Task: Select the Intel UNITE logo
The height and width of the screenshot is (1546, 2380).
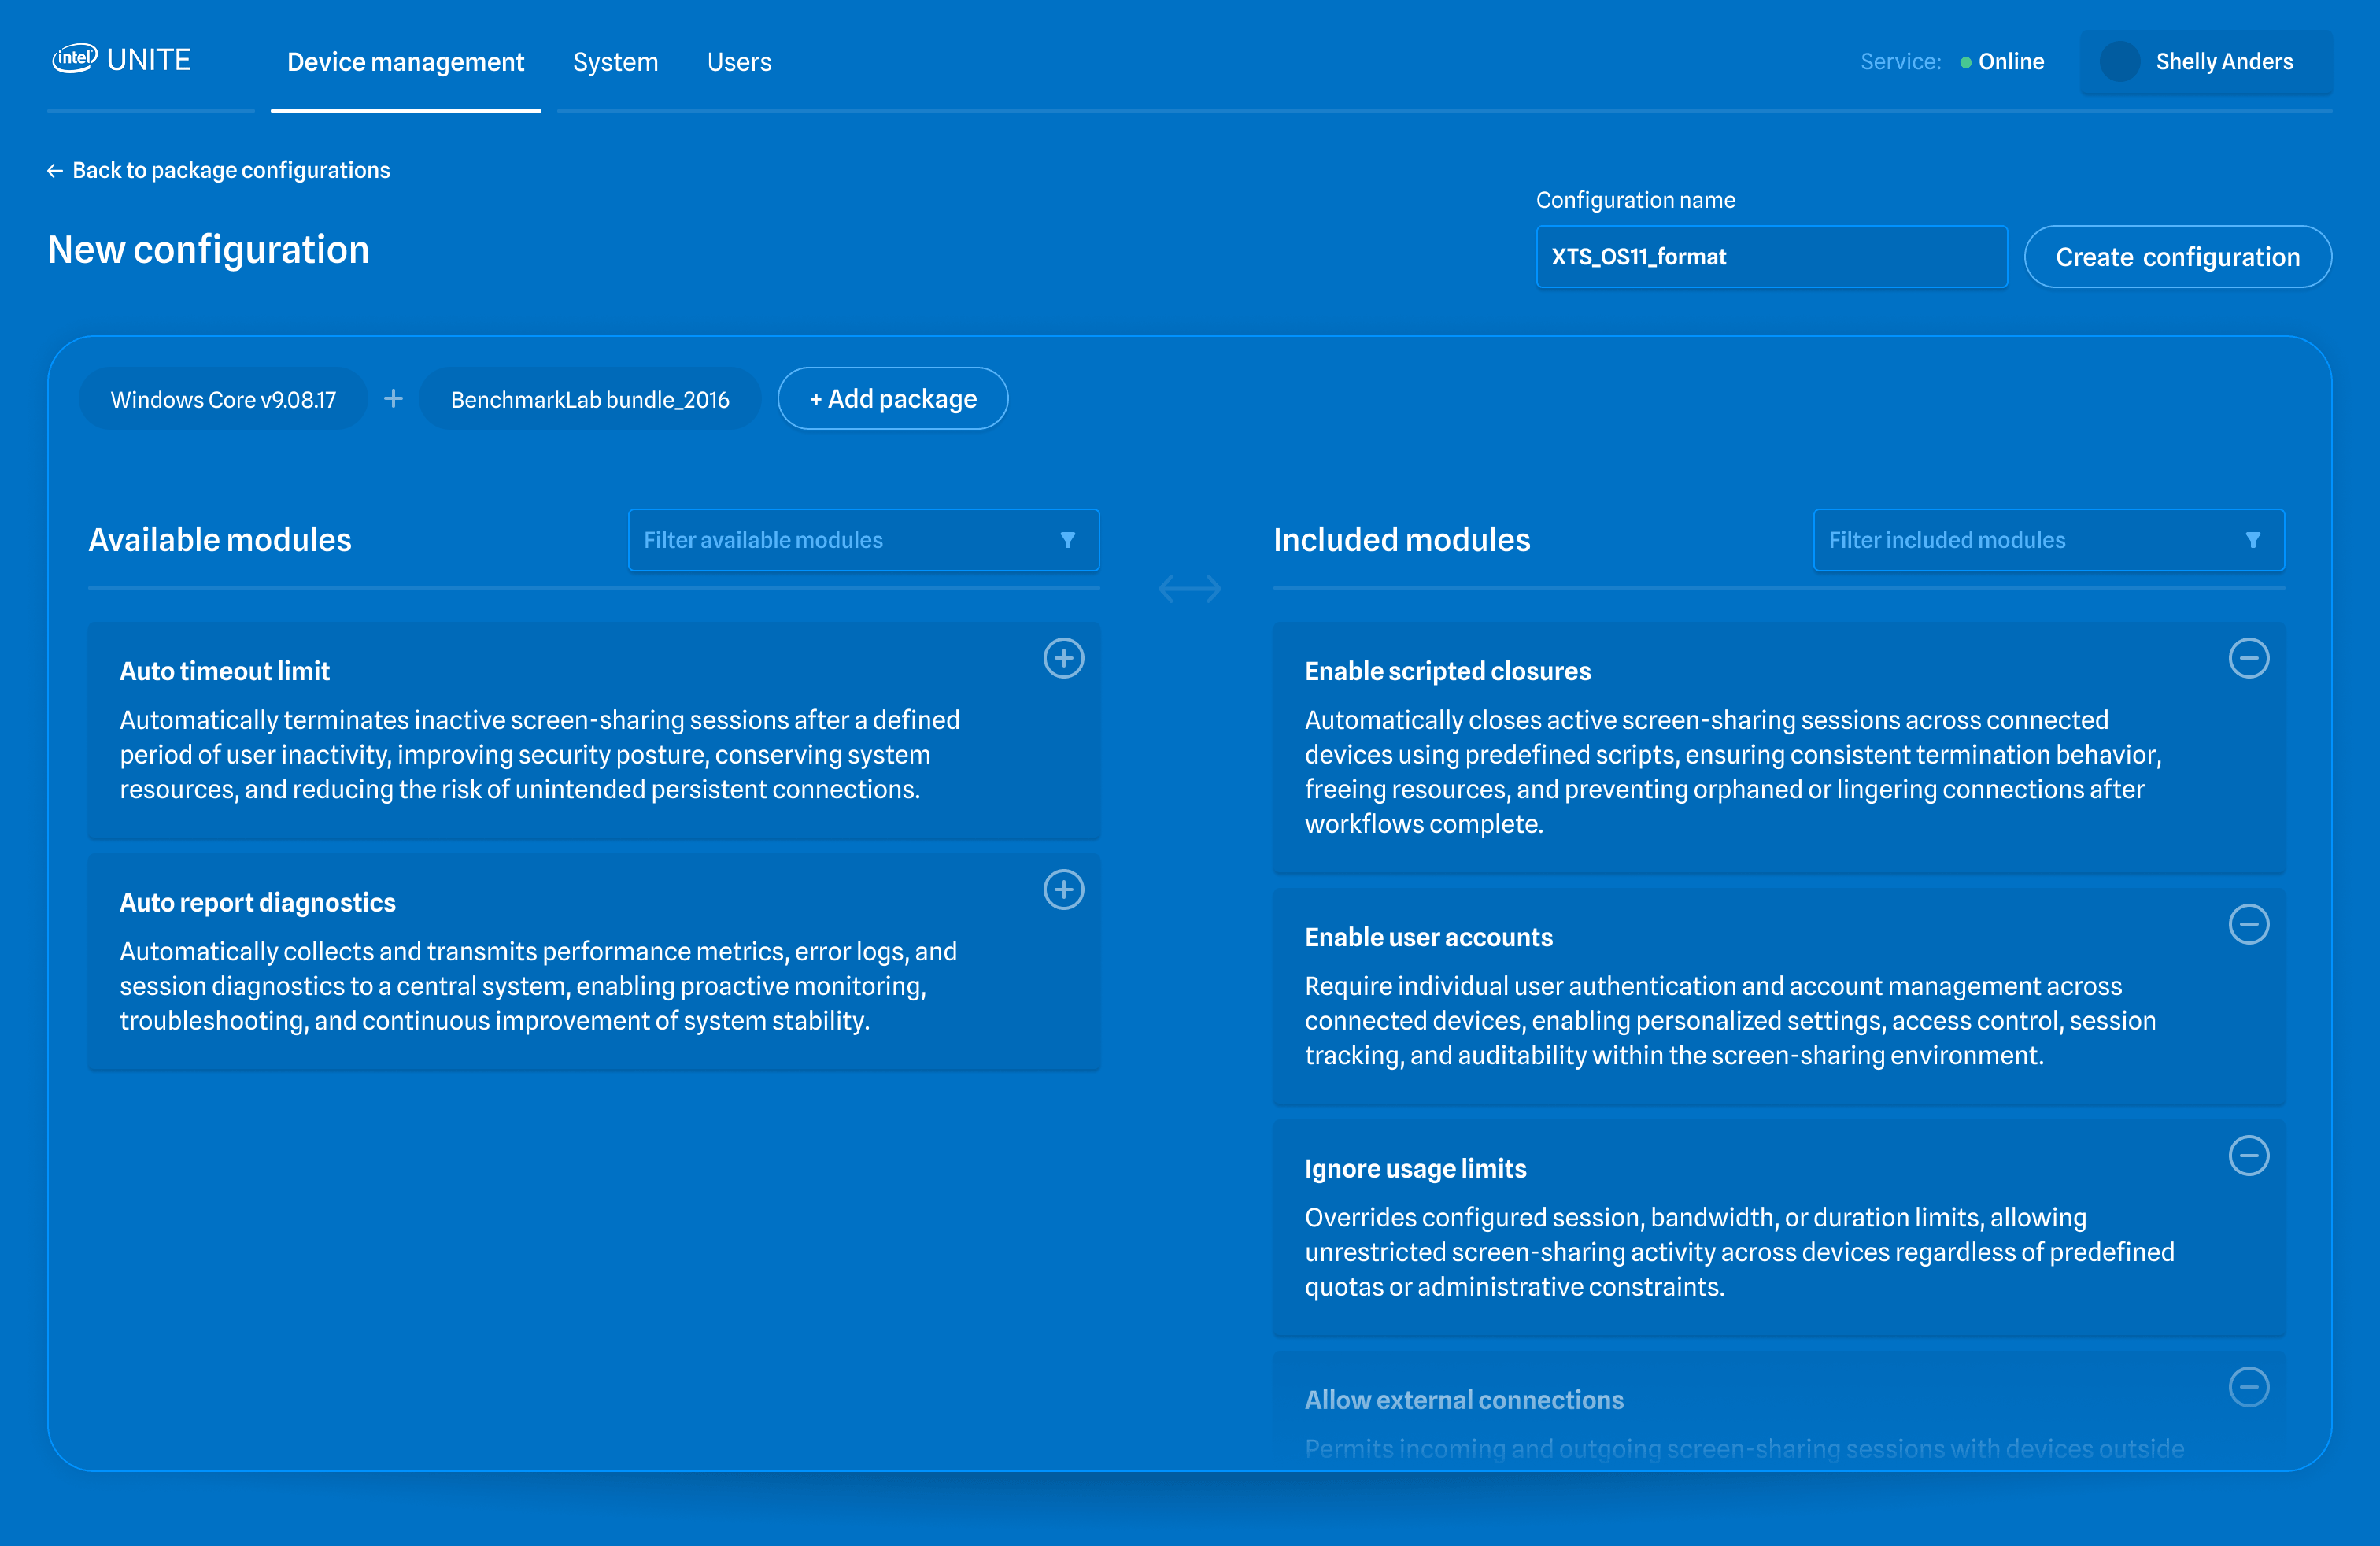Action: click(x=121, y=59)
